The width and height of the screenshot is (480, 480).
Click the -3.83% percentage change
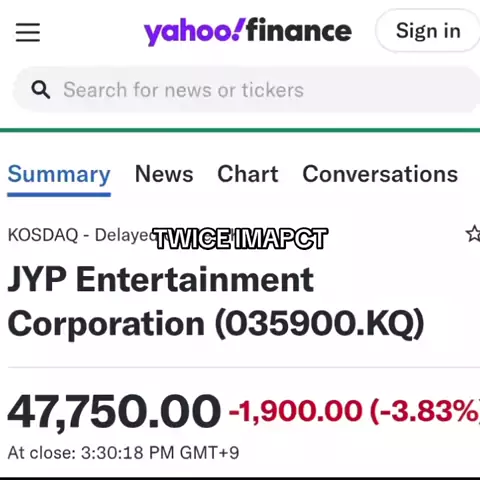pyautogui.click(x=425, y=411)
